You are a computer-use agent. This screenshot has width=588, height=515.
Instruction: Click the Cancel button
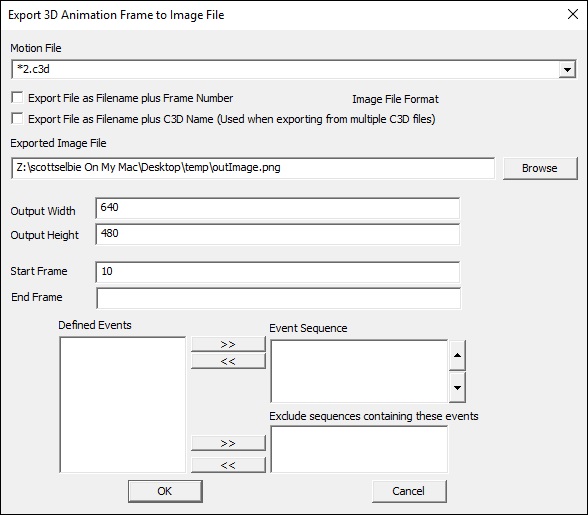click(409, 491)
